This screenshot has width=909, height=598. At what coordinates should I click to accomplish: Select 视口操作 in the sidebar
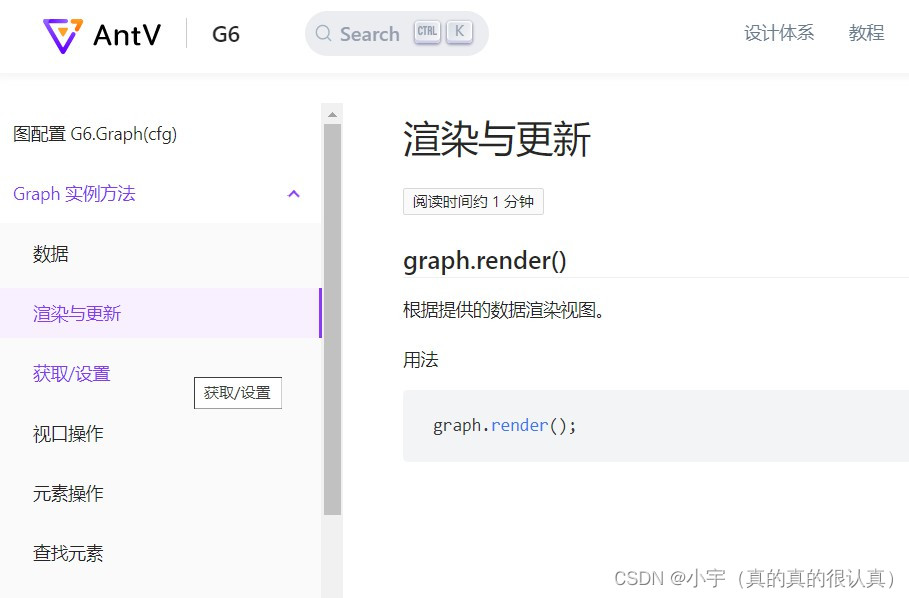point(67,433)
